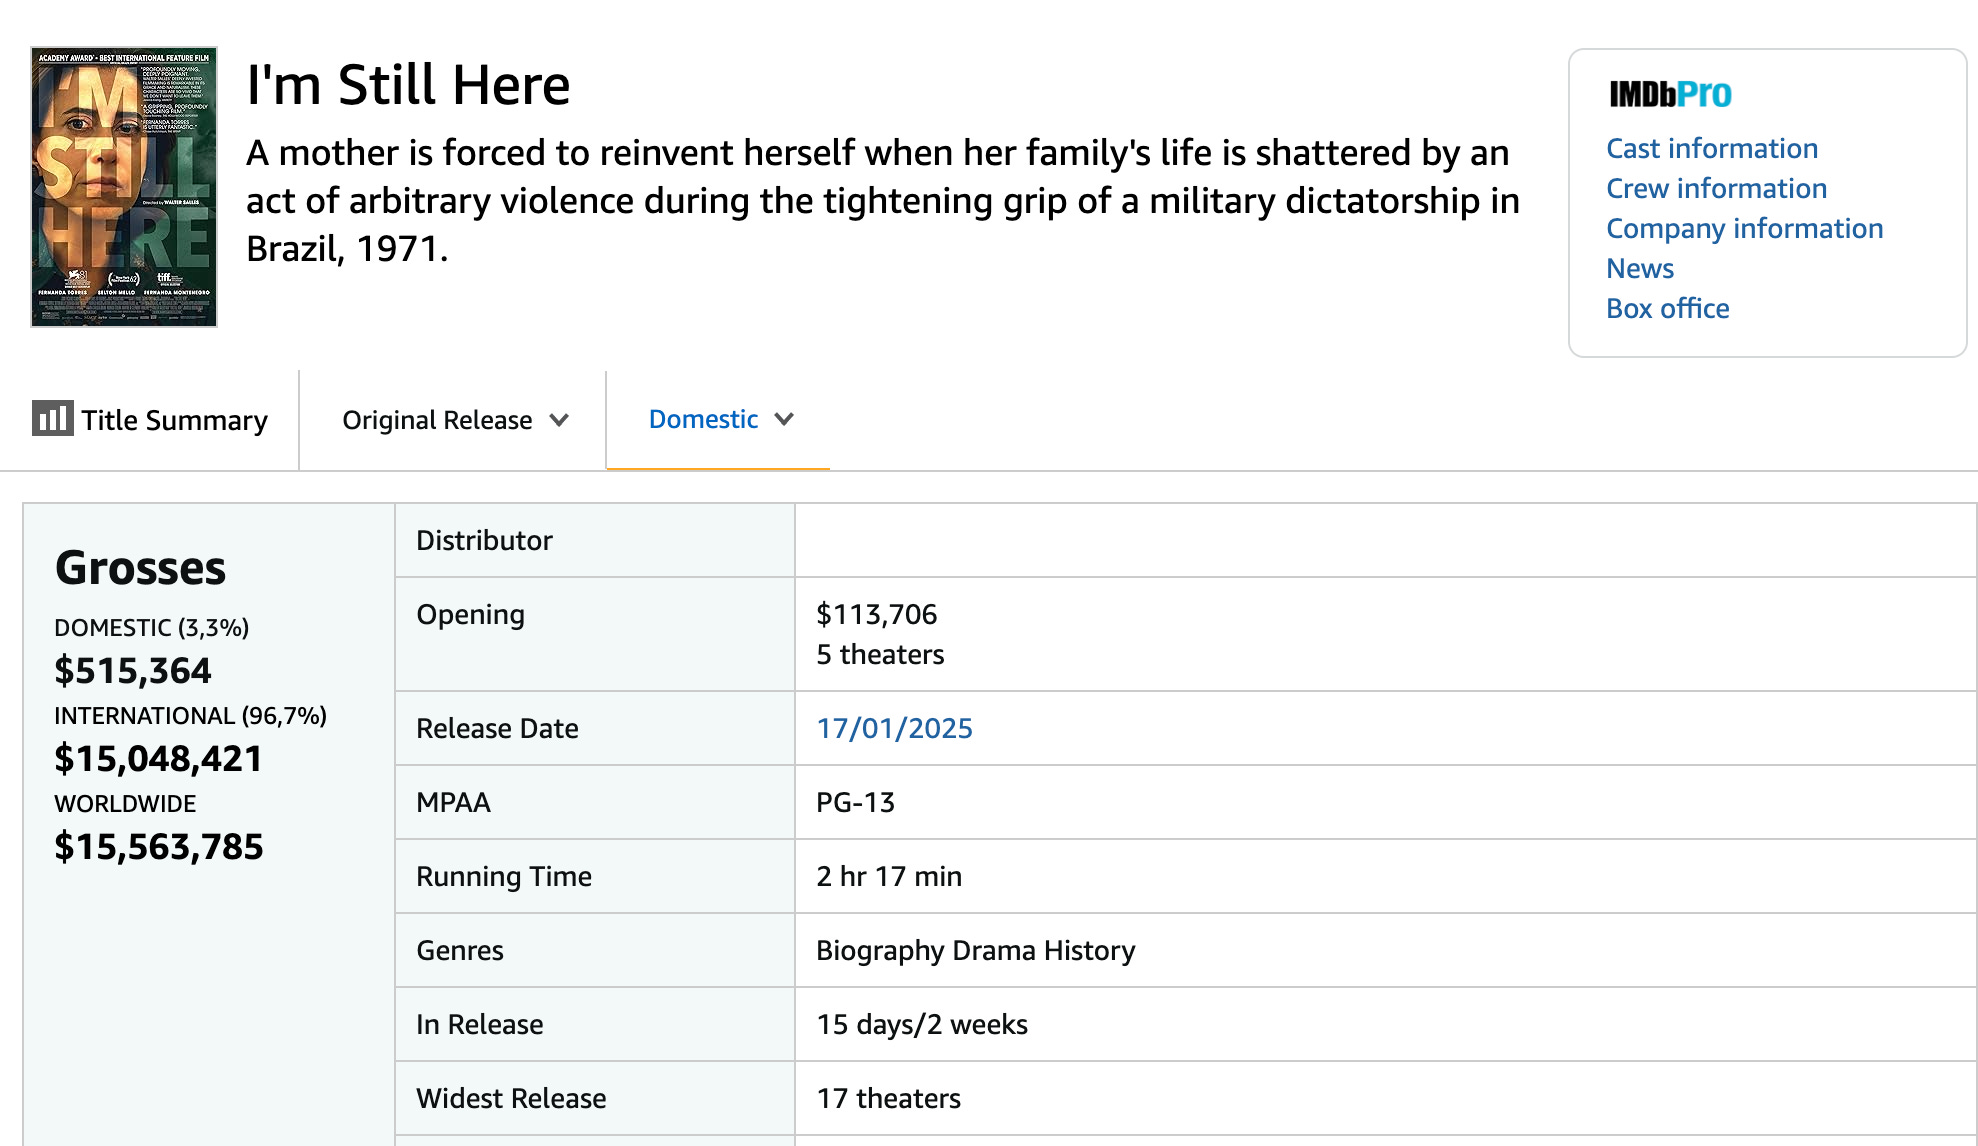Expand the Original Release dropdown chevron

tap(559, 420)
